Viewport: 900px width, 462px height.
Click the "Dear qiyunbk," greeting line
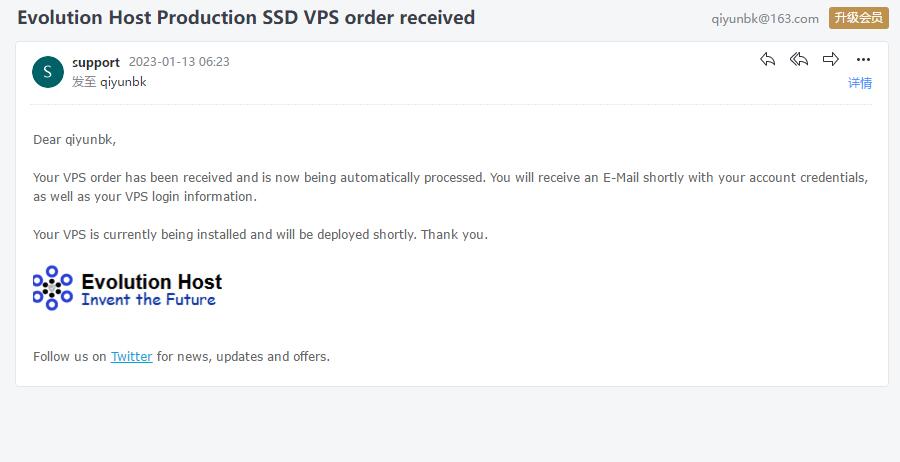tap(75, 139)
